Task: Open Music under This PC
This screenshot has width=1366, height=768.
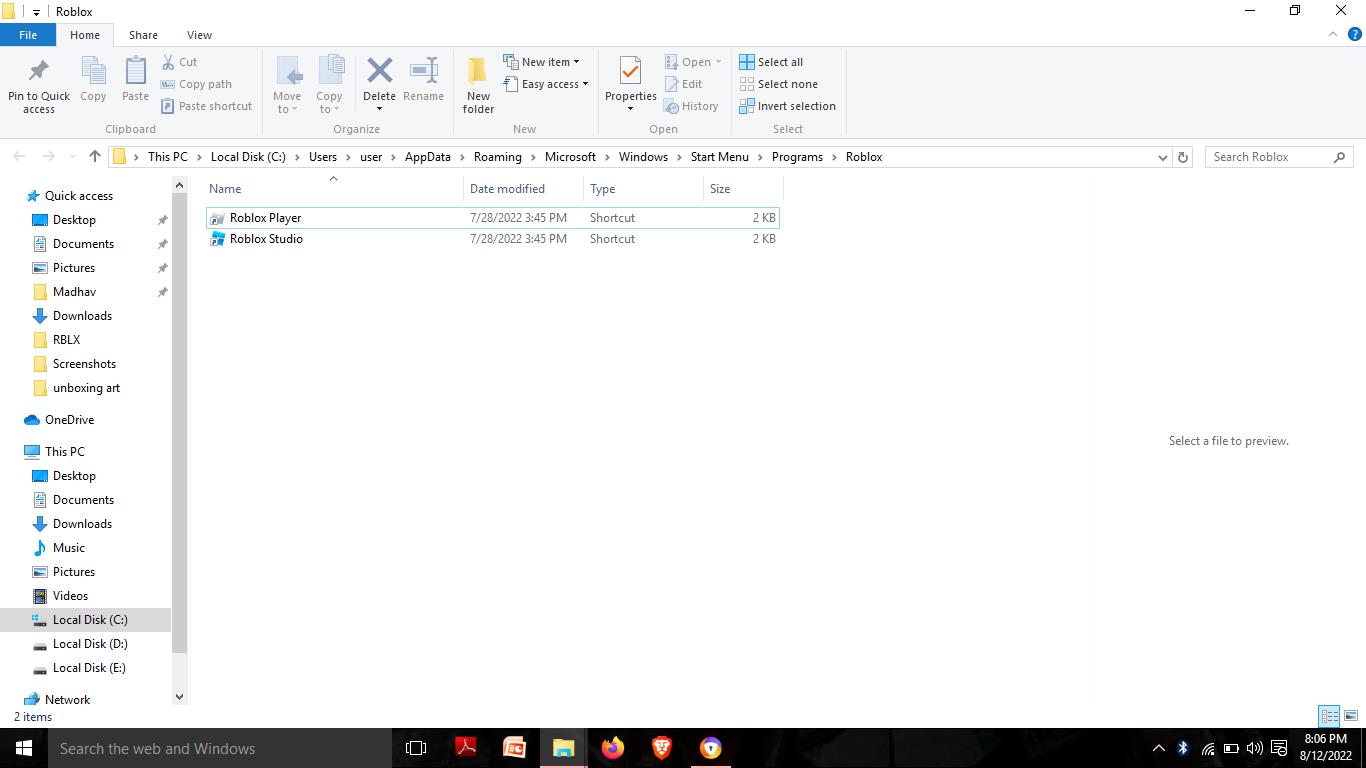Action: [x=68, y=548]
